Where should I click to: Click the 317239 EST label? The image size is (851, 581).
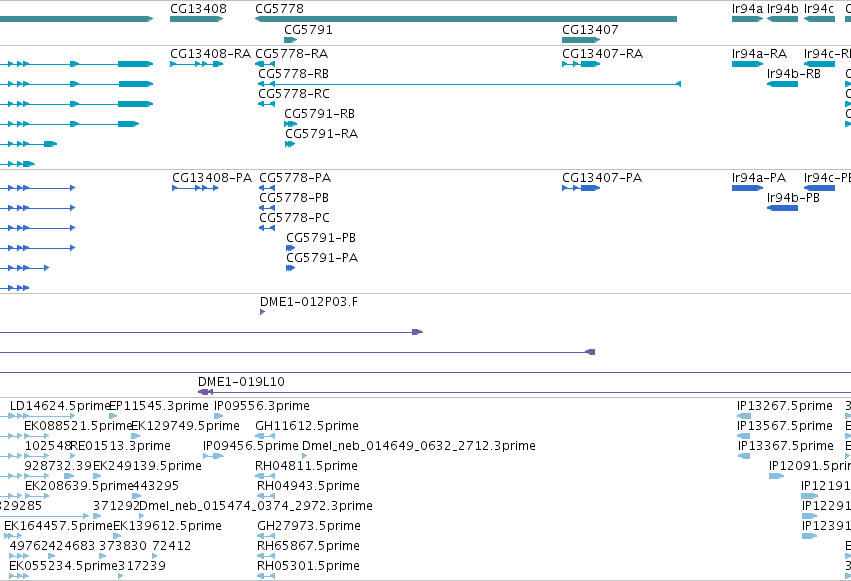(142, 566)
